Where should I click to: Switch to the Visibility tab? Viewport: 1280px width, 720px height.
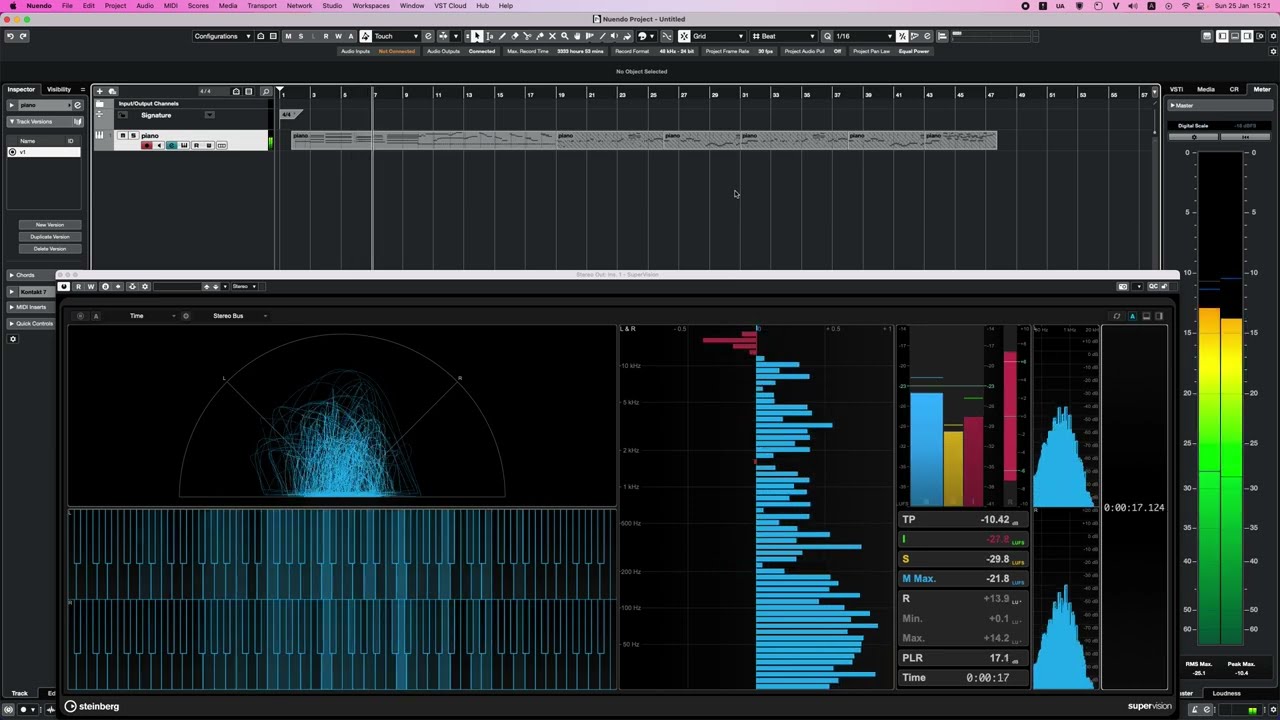59,89
